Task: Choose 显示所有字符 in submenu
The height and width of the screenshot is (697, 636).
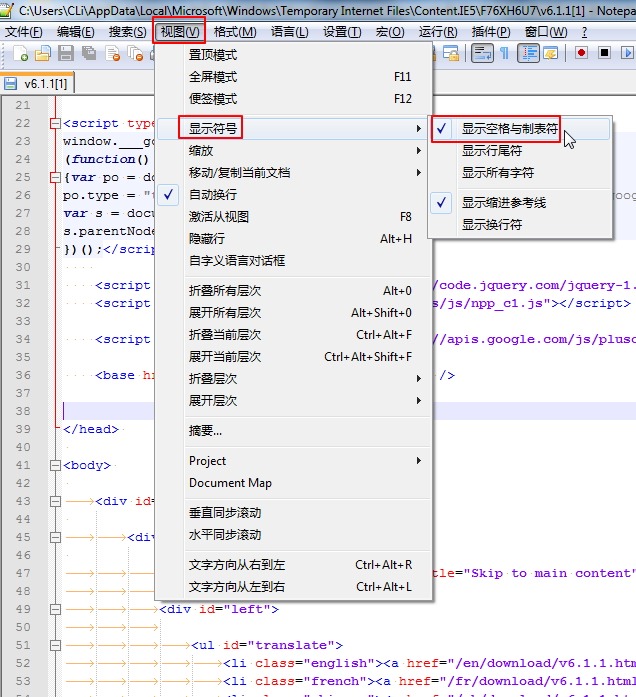Action: (x=497, y=173)
